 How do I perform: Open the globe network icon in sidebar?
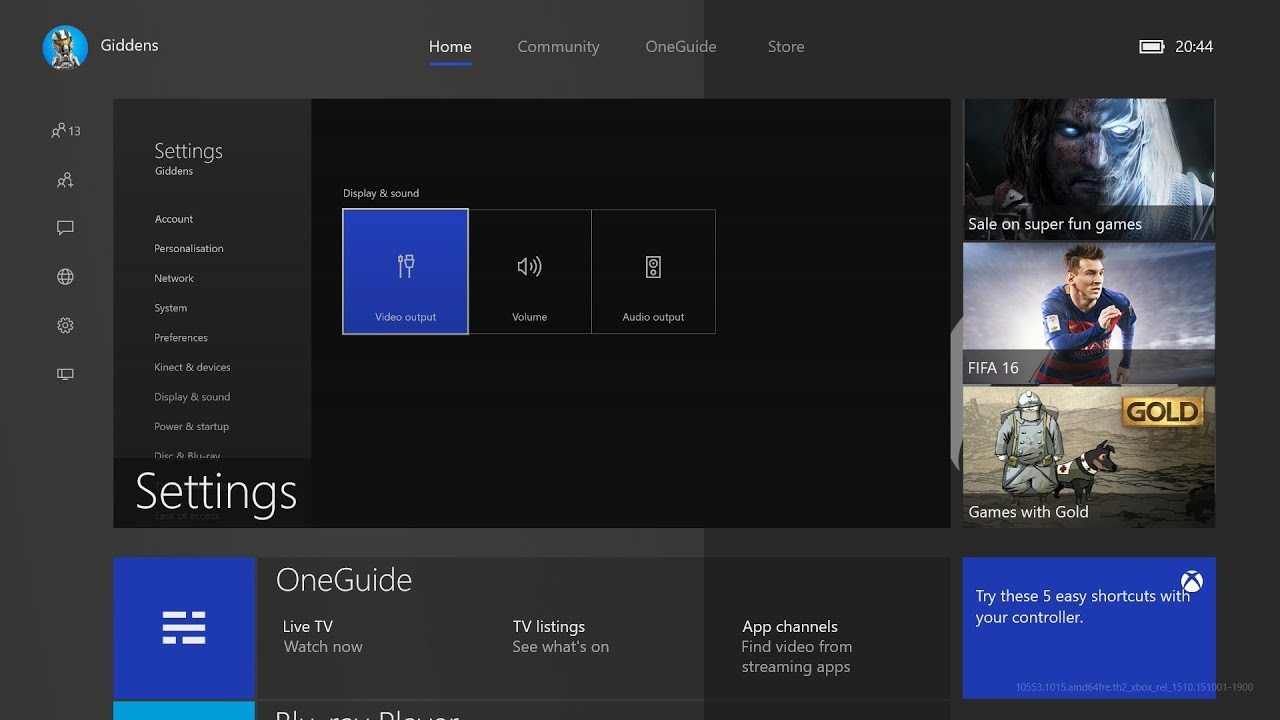coord(65,277)
